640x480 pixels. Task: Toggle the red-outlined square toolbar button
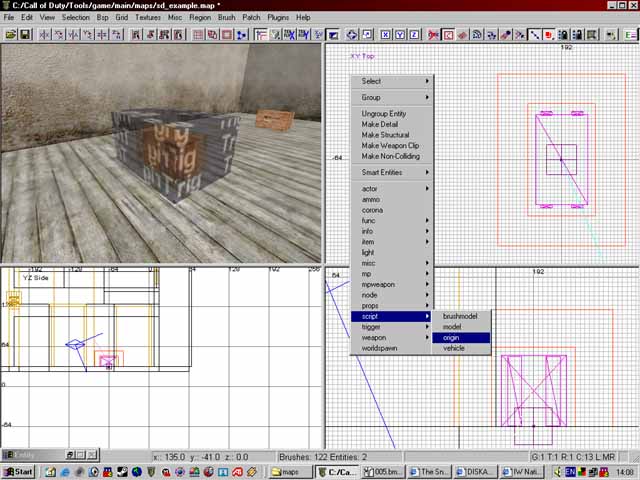pyautogui.click(x=449, y=34)
